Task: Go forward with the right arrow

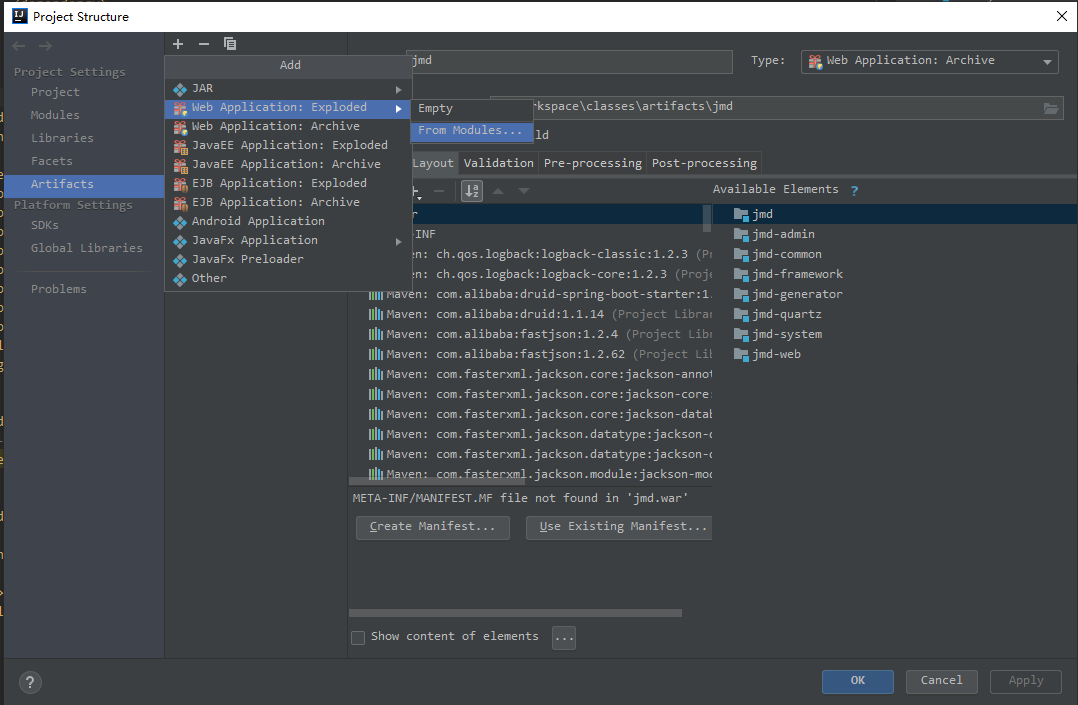Action: (45, 46)
